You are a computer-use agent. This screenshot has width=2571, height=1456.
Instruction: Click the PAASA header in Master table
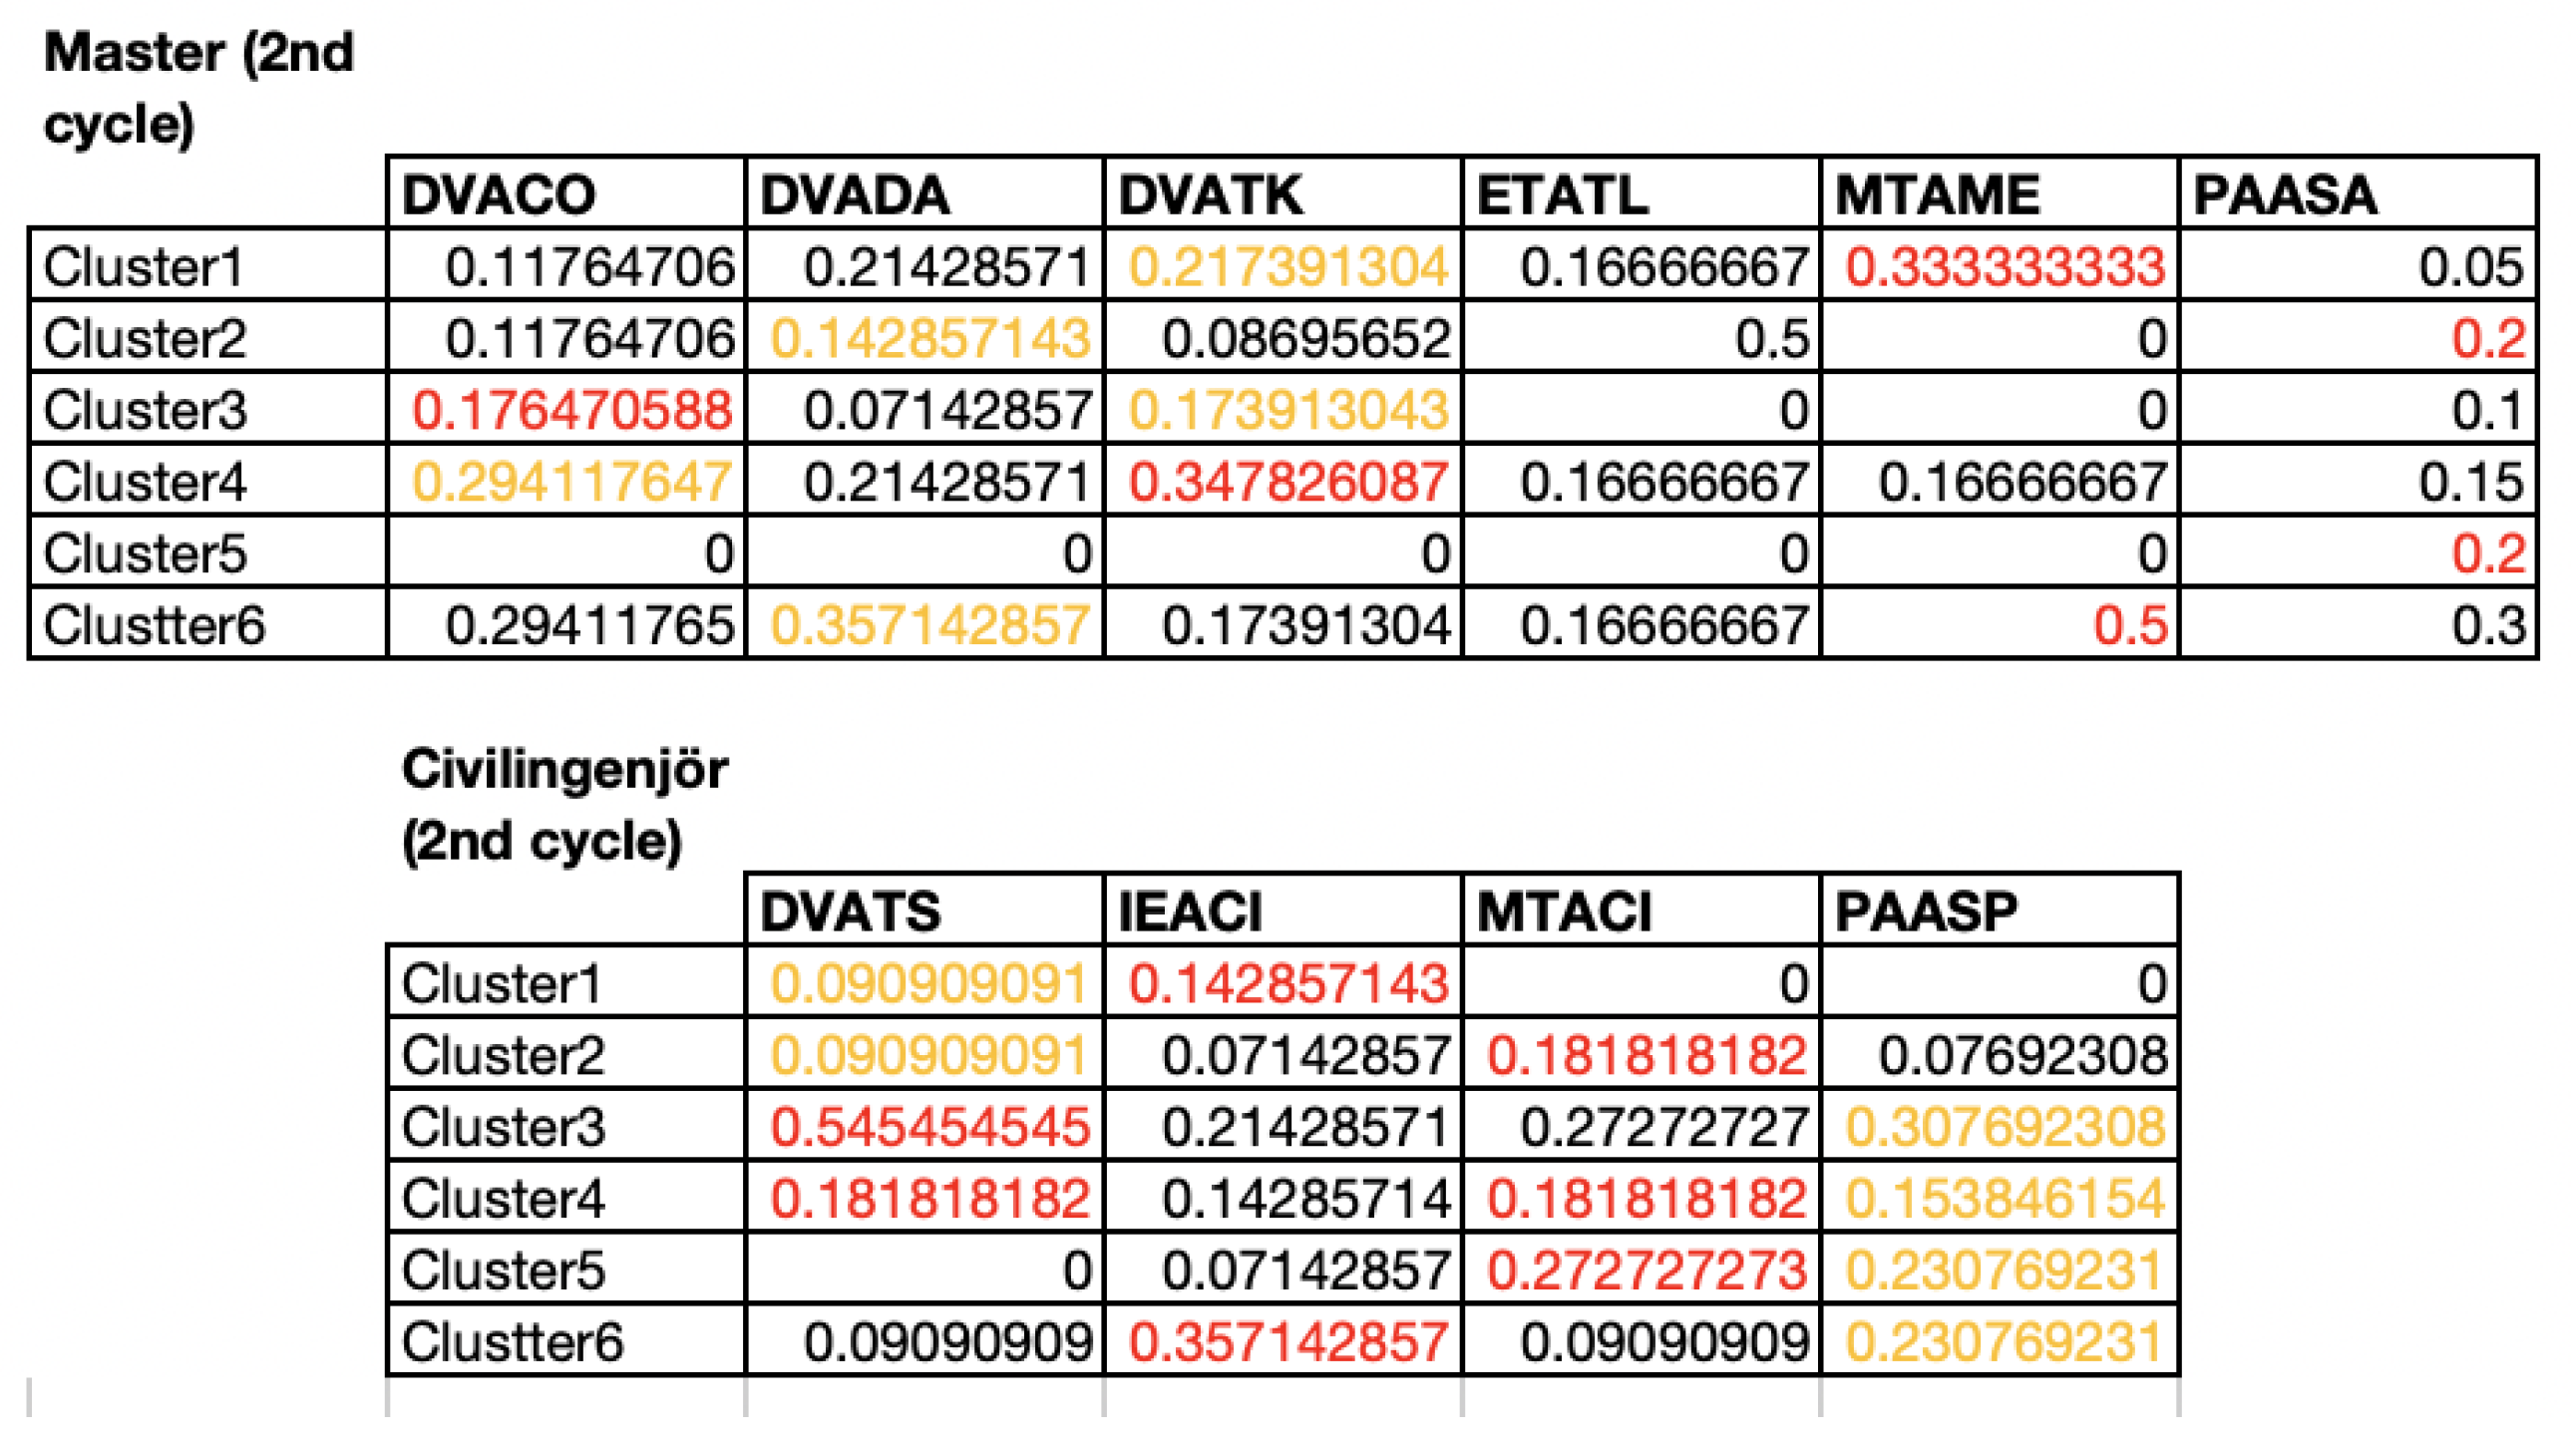(x=2357, y=193)
